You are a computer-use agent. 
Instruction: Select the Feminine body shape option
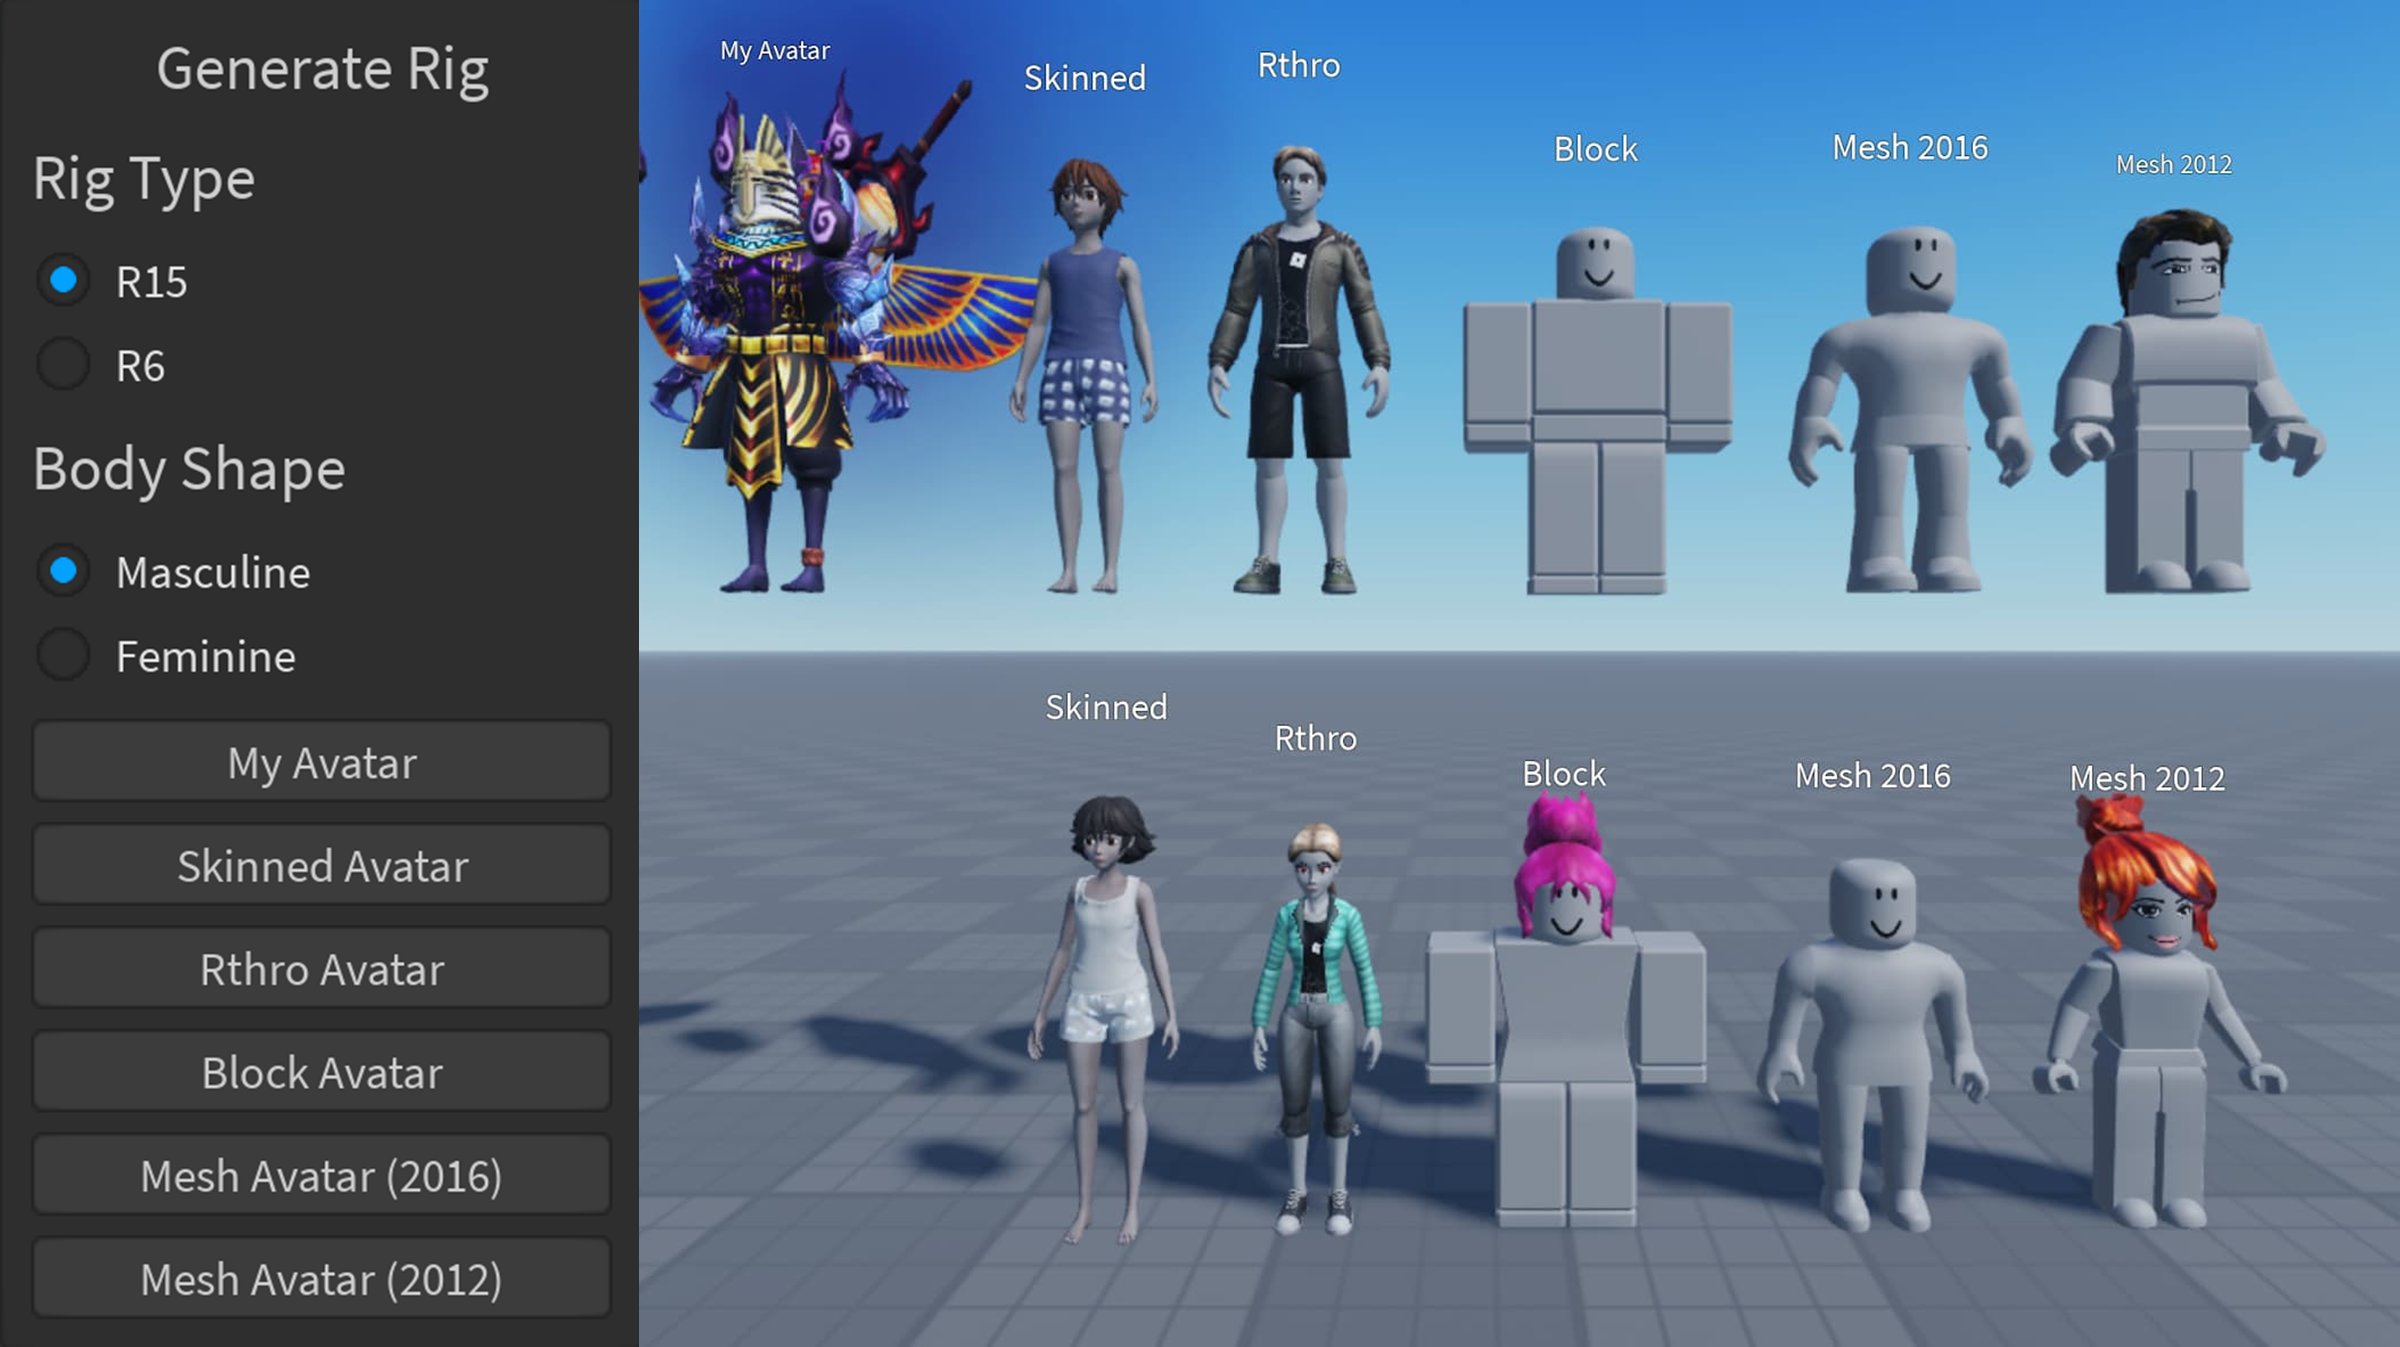[x=61, y=656]
